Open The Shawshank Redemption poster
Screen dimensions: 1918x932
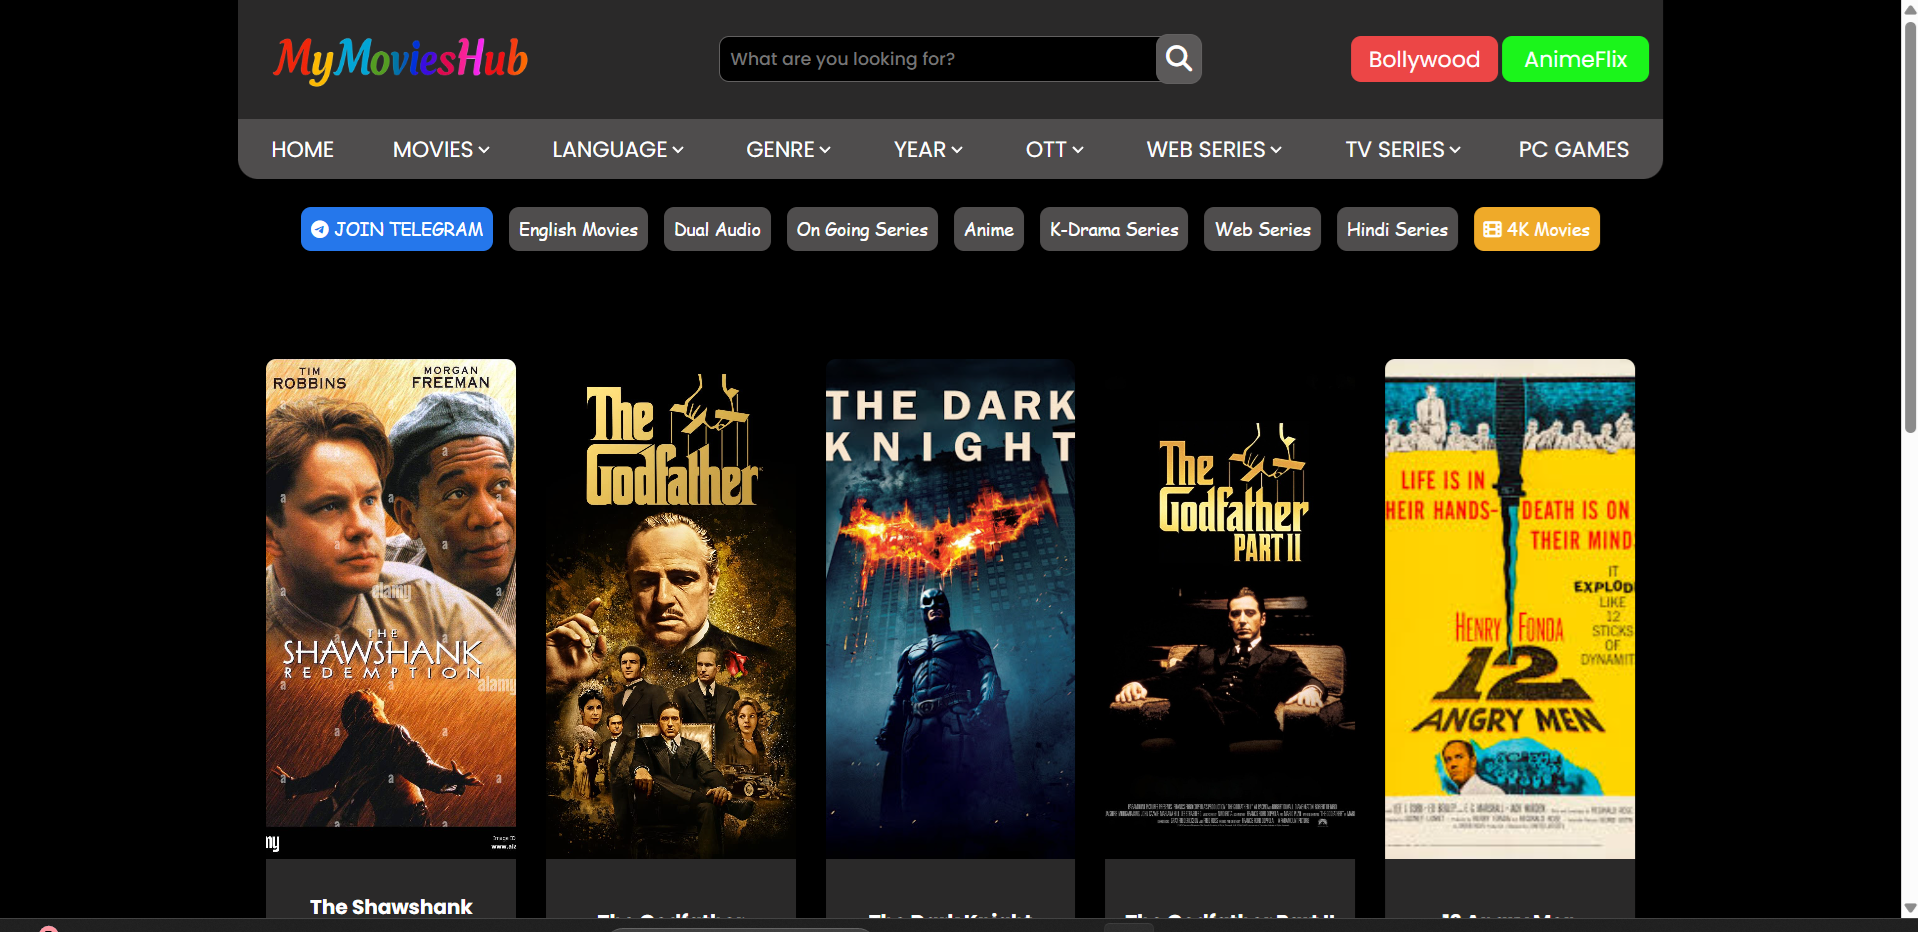pyautogui.click(x=391, y=608)
